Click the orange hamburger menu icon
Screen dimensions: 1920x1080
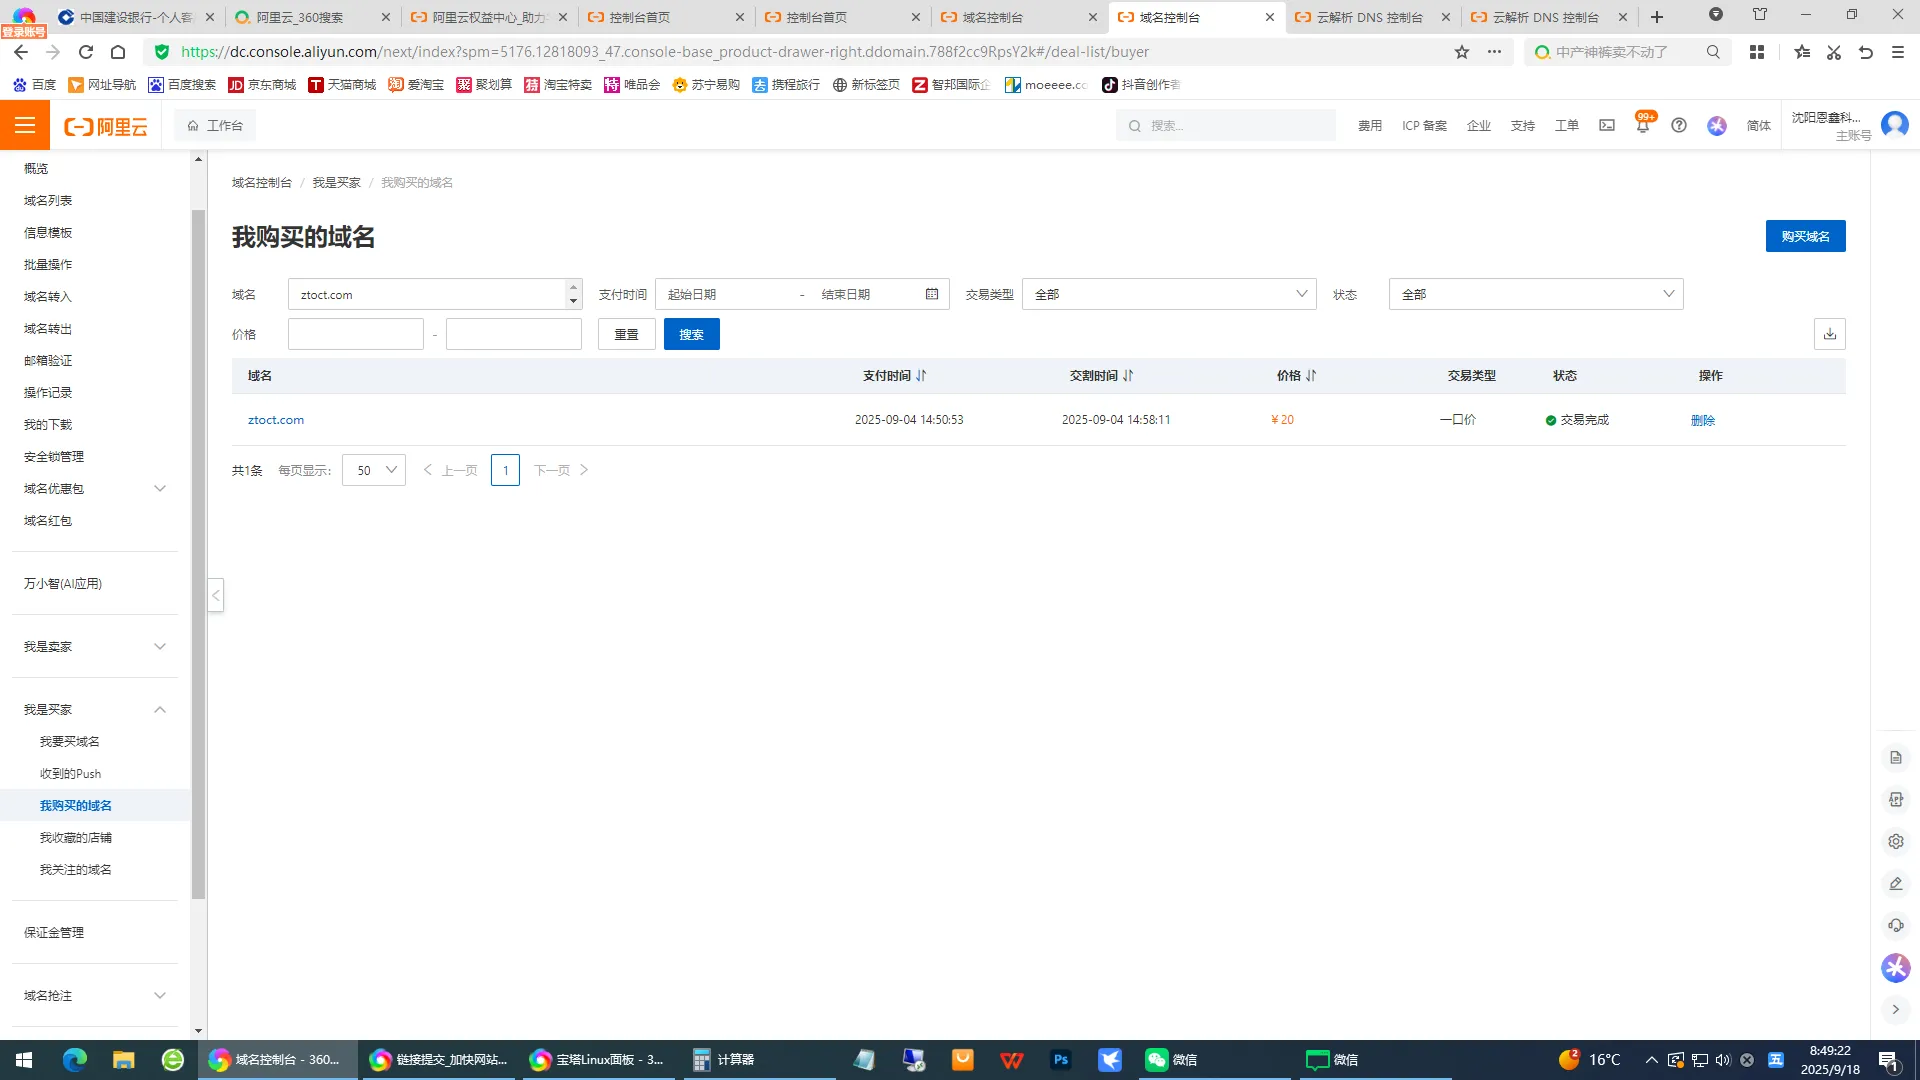tap(25, 126)
